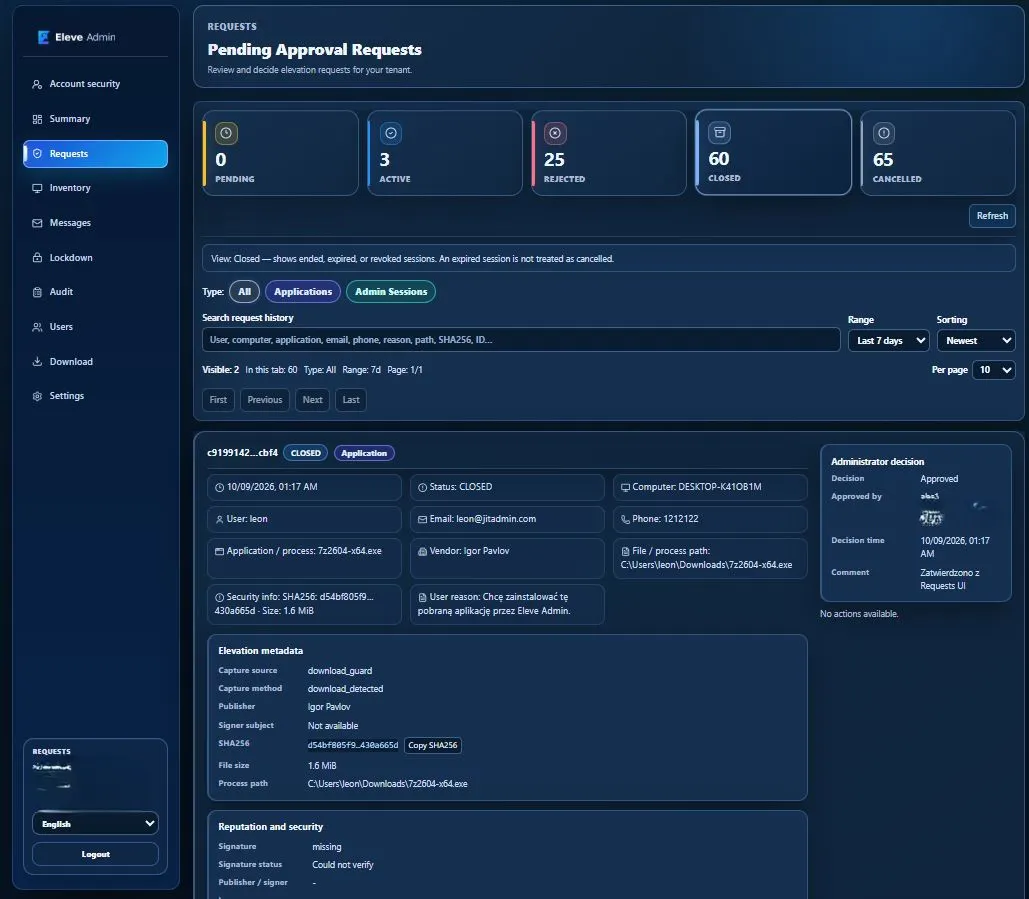
Task: Click file icon beside File / process path
Action: (x=625, y=551)
